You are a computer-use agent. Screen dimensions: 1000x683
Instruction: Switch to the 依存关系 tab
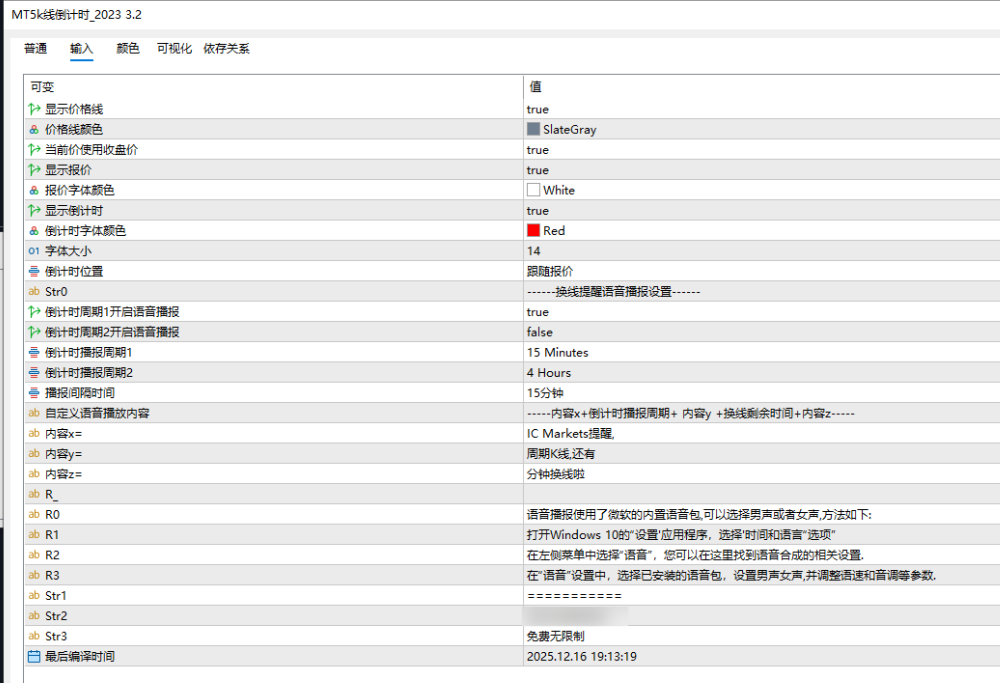pos(226,48)
